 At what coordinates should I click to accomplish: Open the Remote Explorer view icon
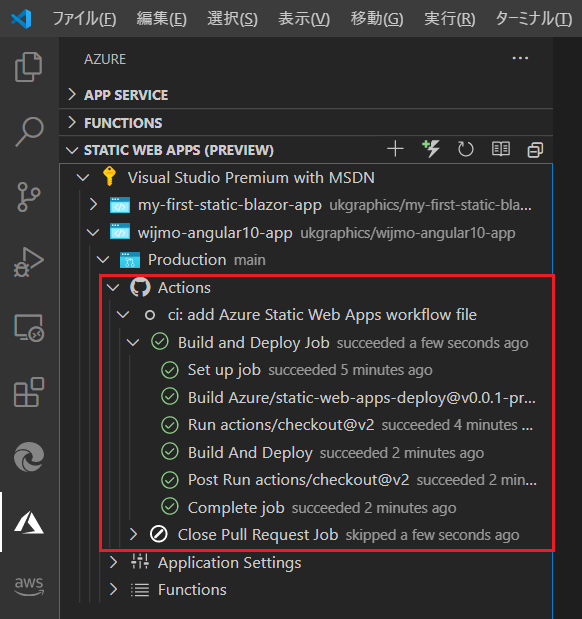[x=28, y=328]
